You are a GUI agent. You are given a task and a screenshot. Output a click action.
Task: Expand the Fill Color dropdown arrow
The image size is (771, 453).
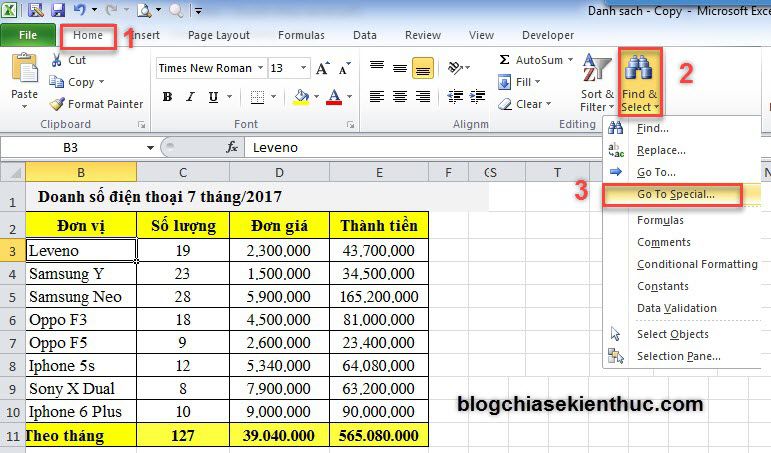coord(316,96)
